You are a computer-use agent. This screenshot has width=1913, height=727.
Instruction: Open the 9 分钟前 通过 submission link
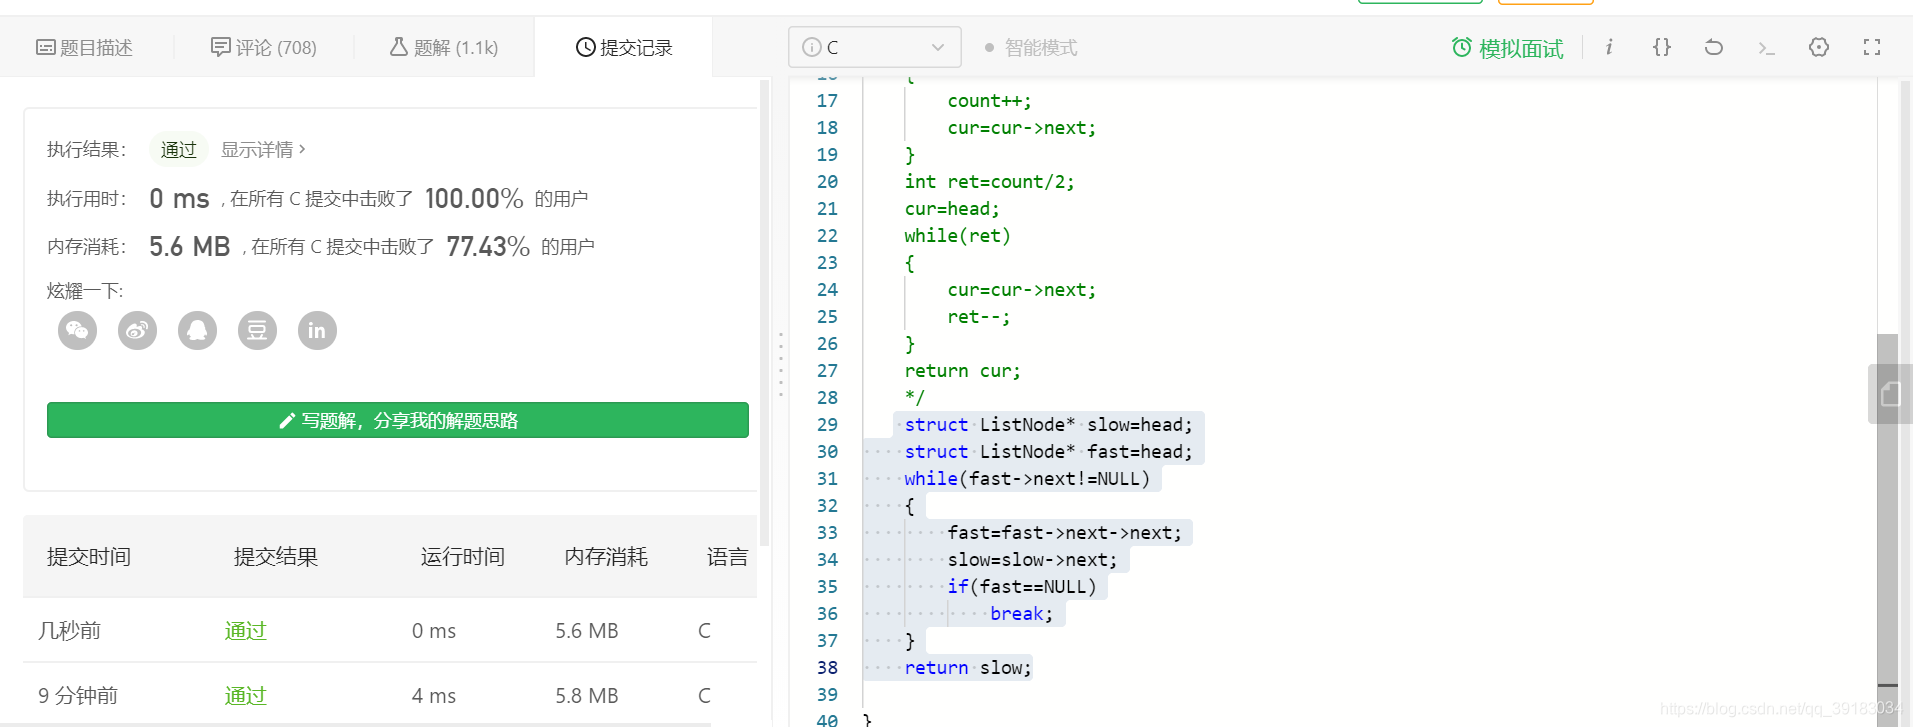[x=245, y=696]
